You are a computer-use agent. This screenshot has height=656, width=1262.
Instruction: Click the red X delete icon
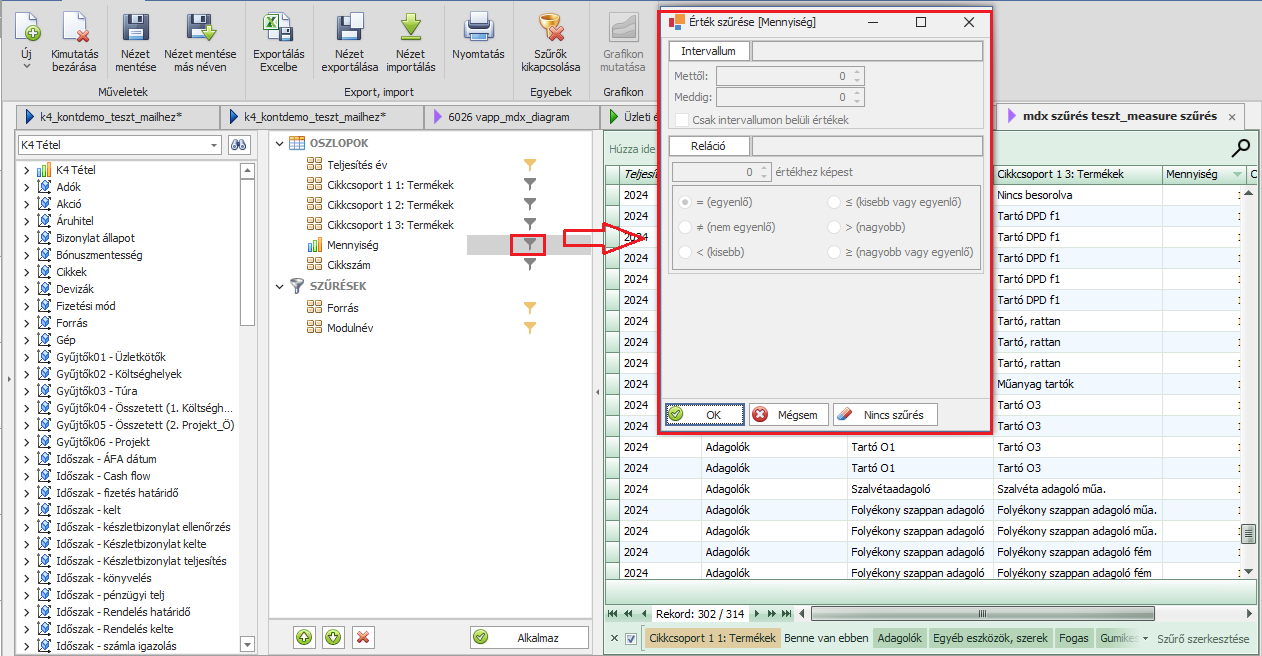[363, 637]
